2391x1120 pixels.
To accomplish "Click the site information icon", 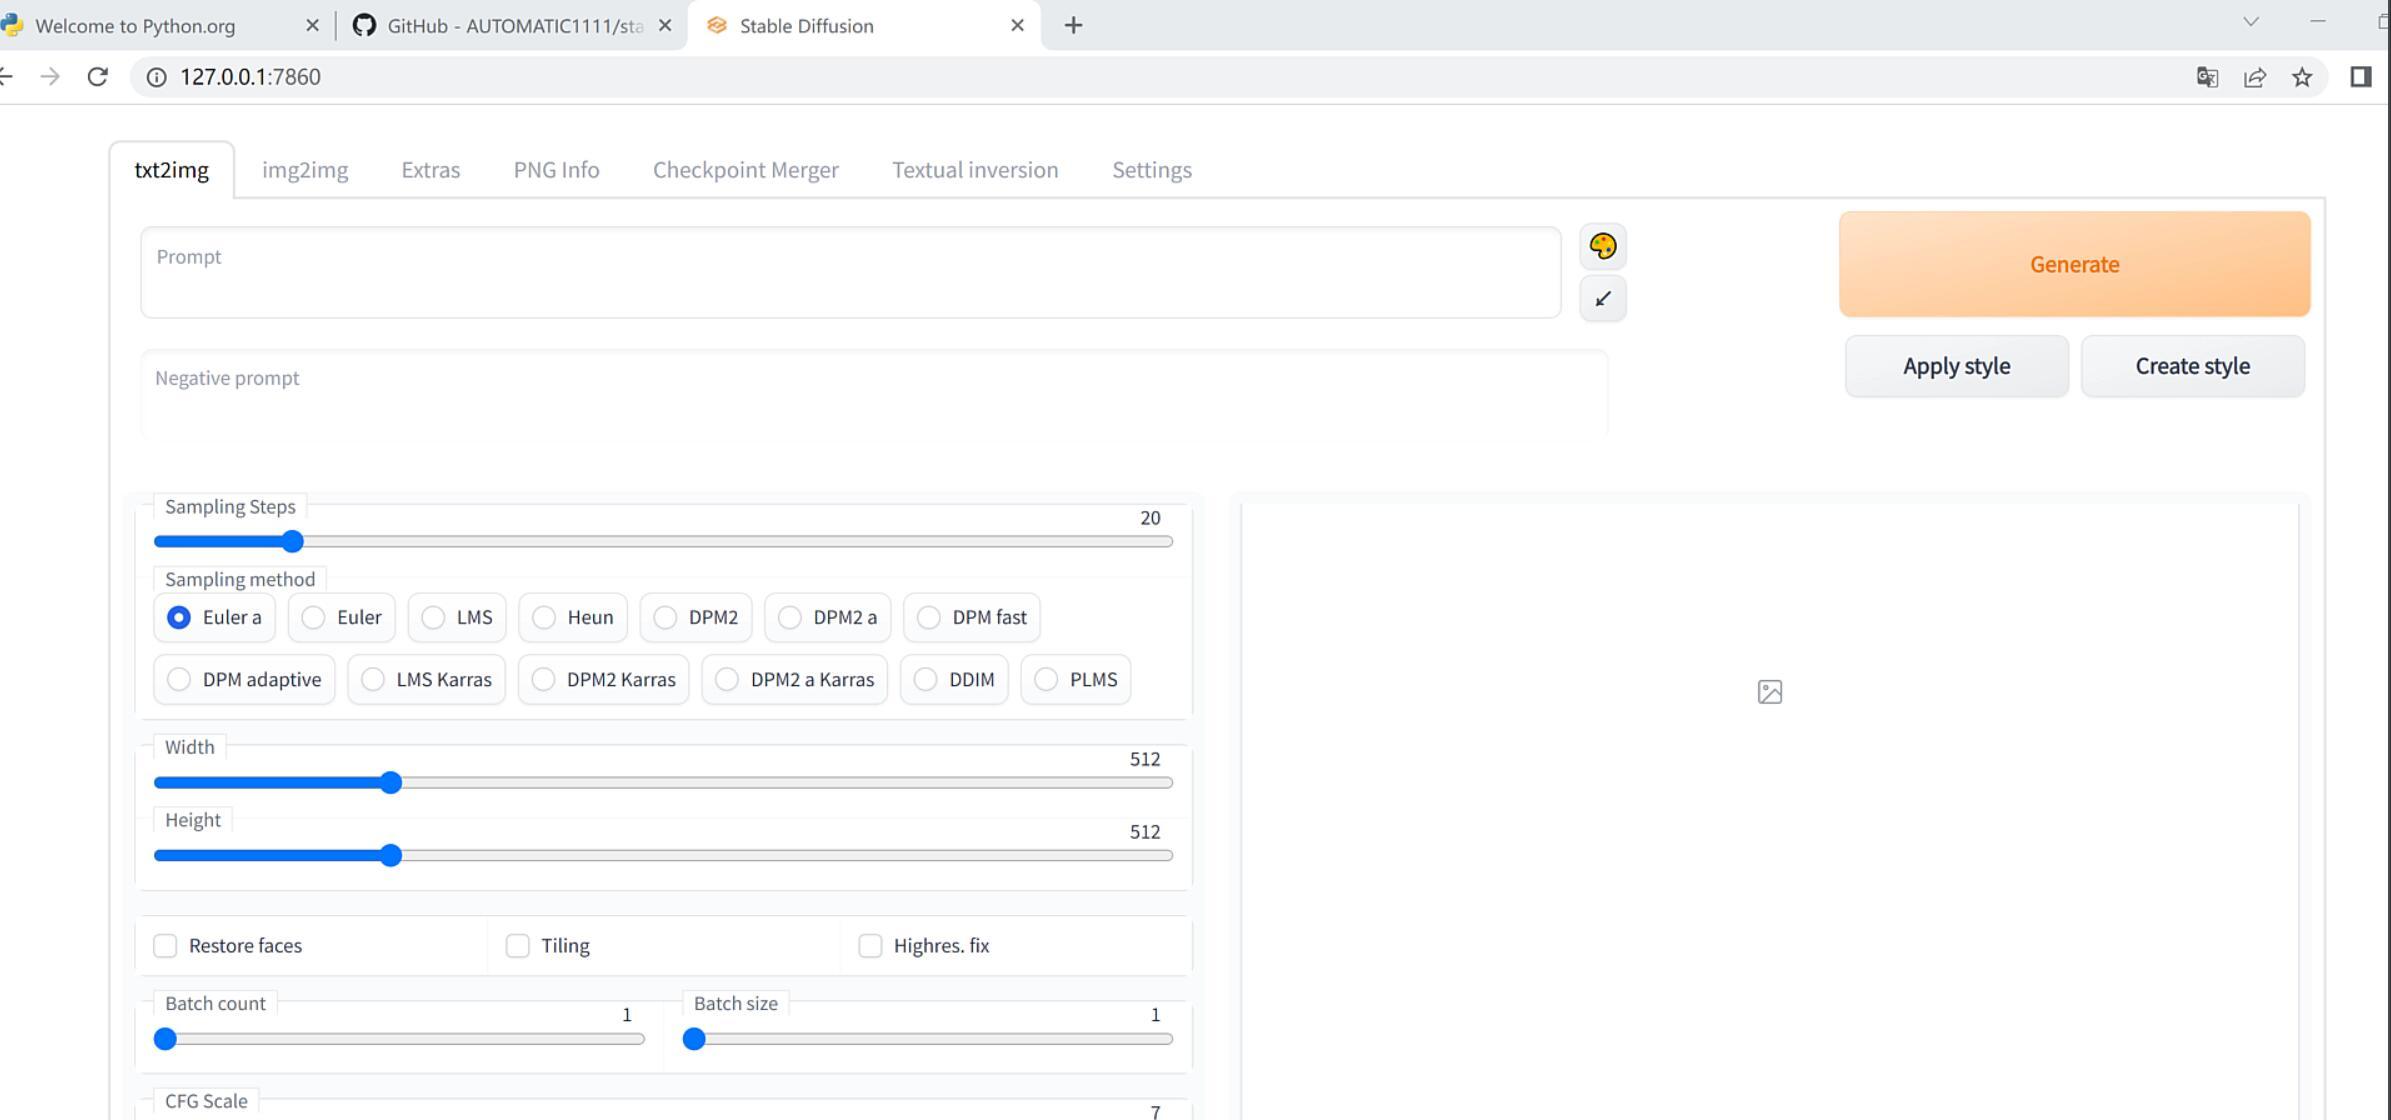I will (x=157, y=77).
